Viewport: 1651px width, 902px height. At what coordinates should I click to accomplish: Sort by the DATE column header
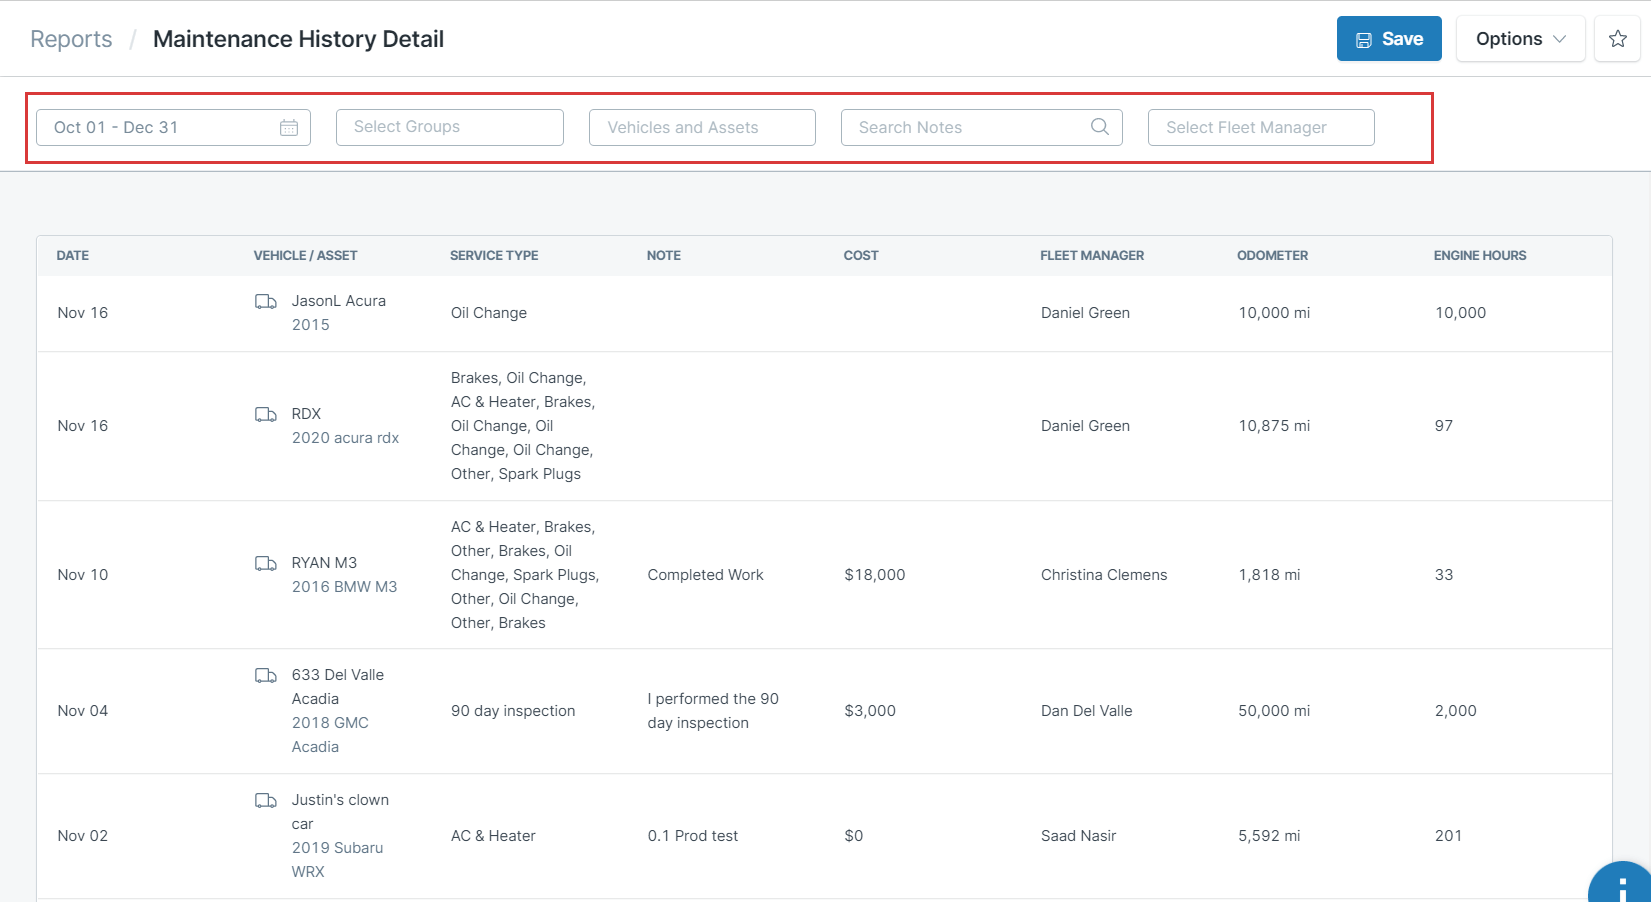73,256
